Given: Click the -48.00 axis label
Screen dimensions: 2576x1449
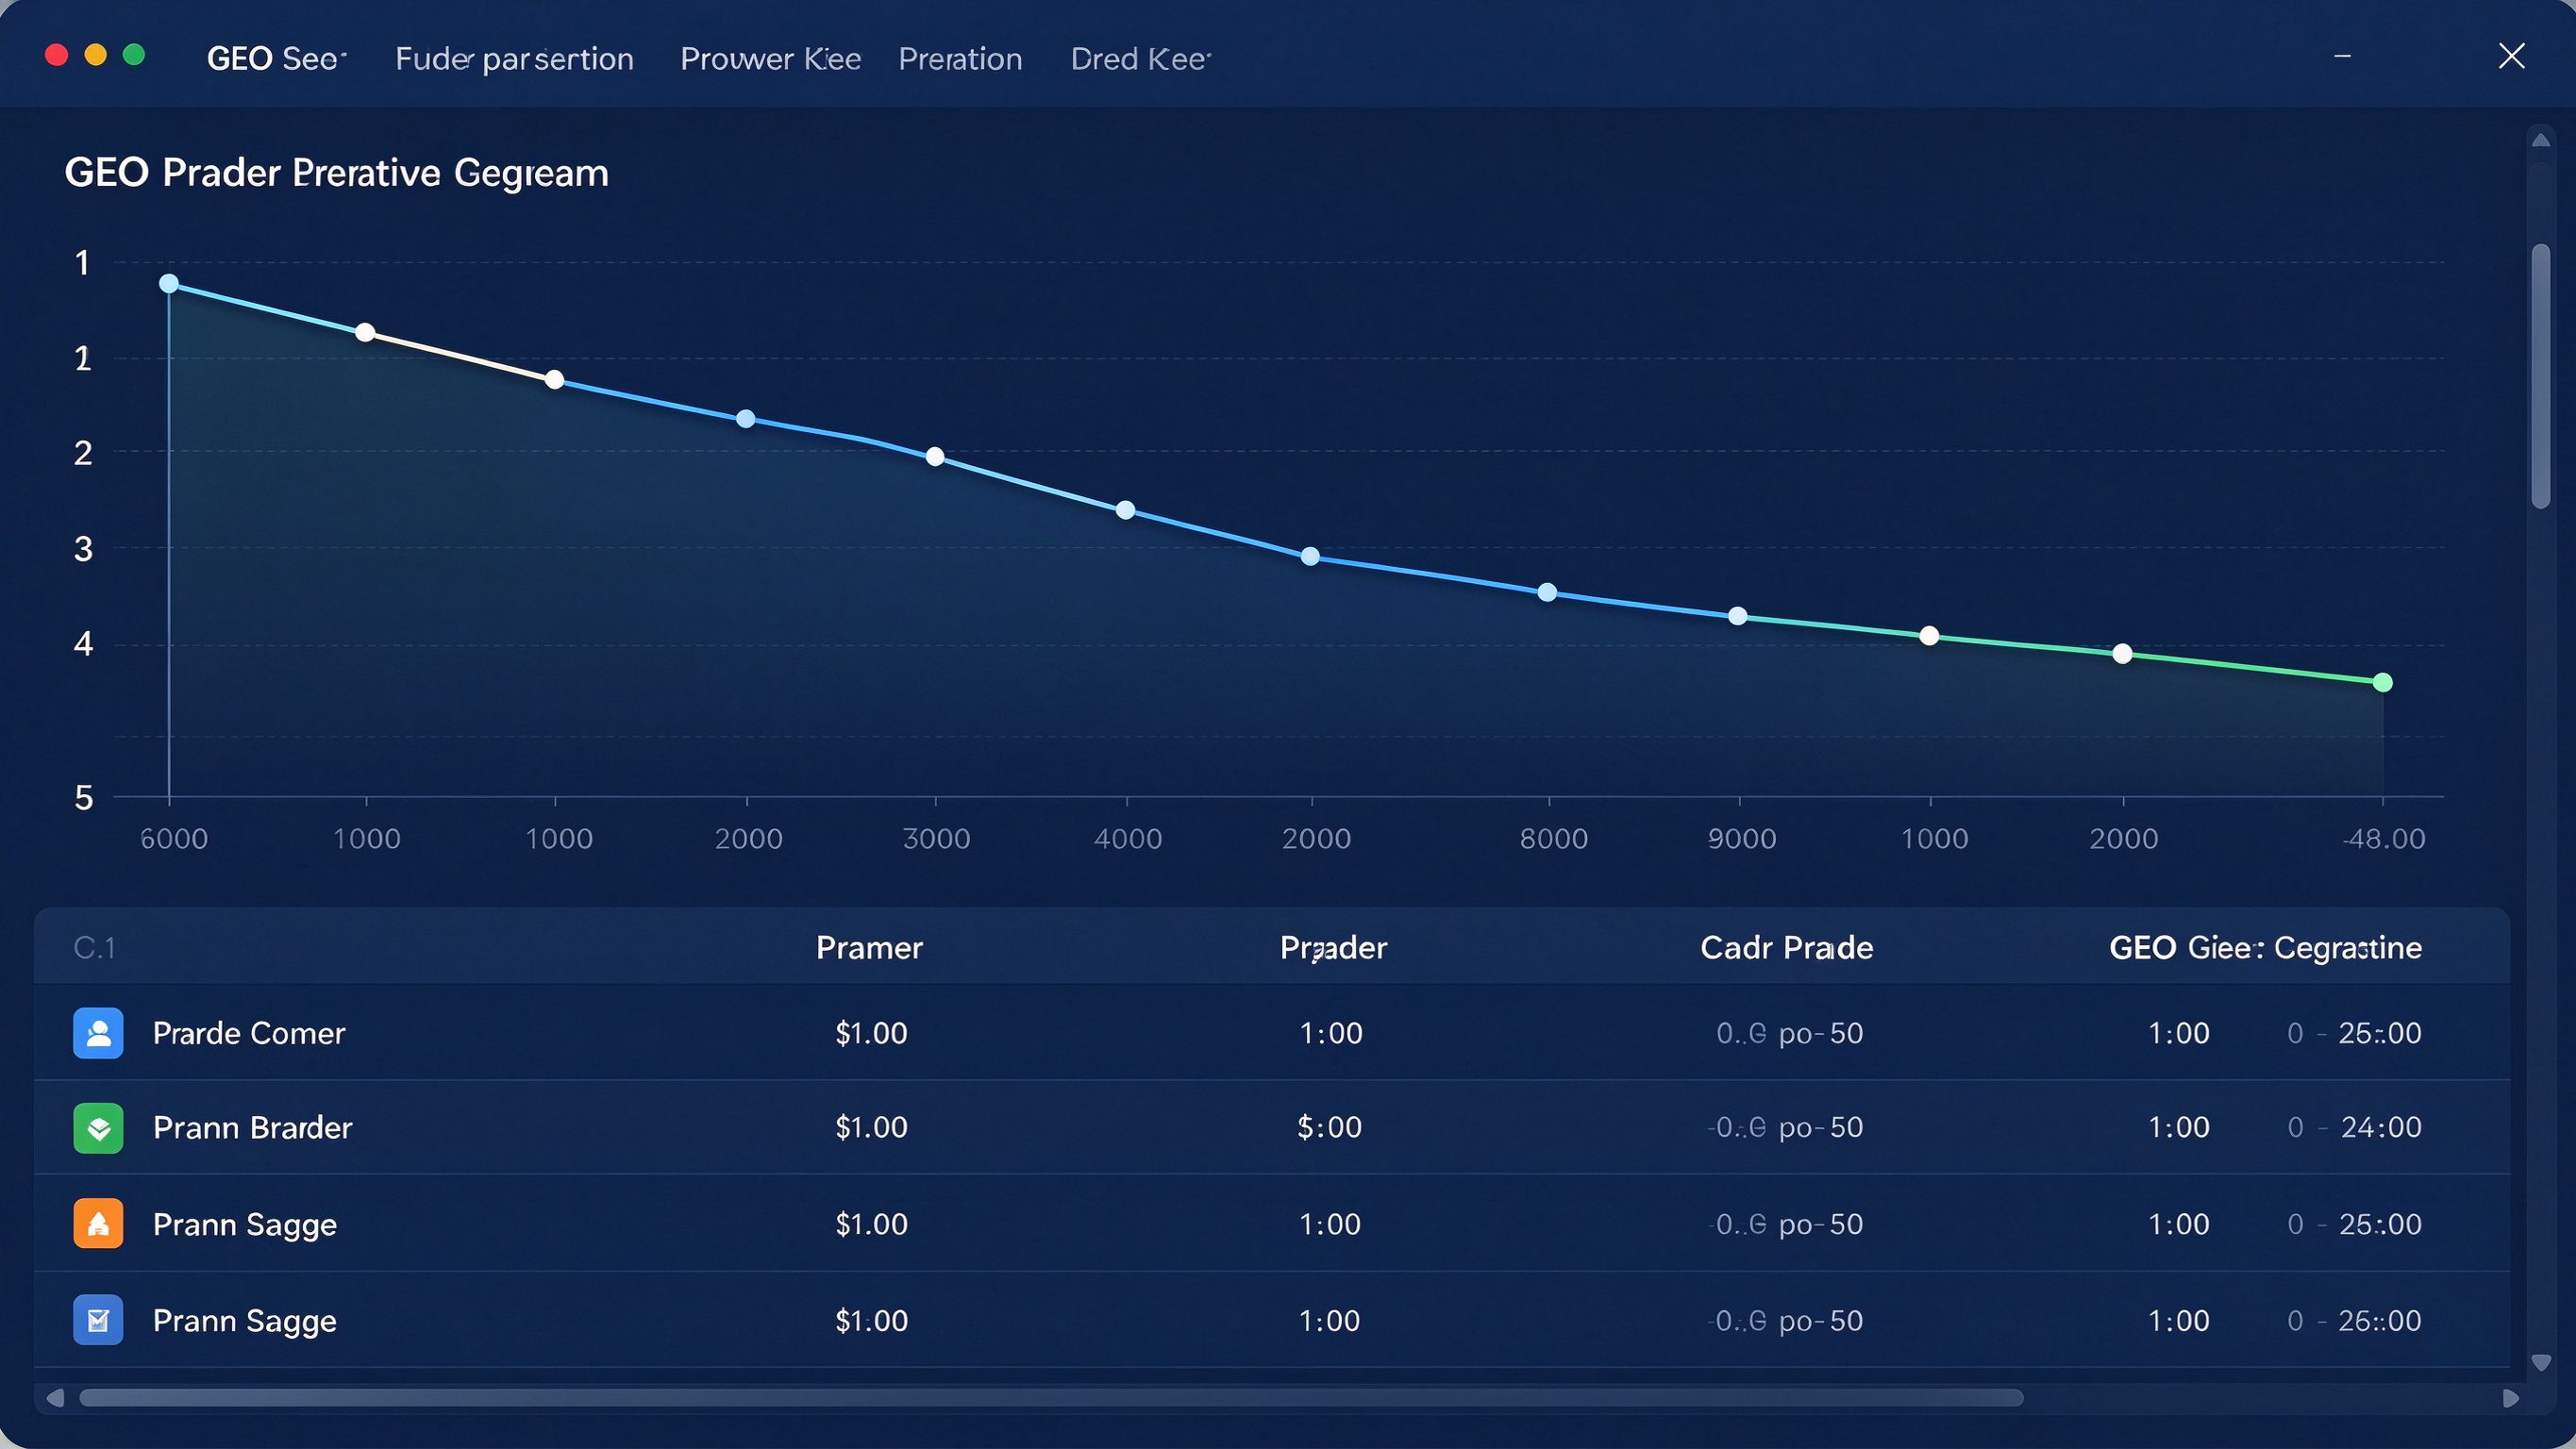Looking at the screenshot, I should click(2384, 838).
